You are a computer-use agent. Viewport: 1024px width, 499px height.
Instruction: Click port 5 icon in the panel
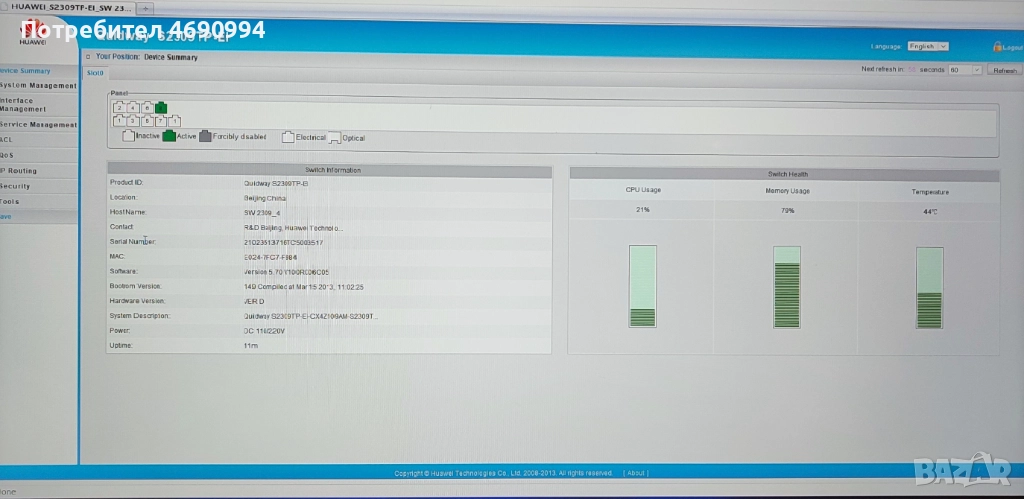click(147, 121)
